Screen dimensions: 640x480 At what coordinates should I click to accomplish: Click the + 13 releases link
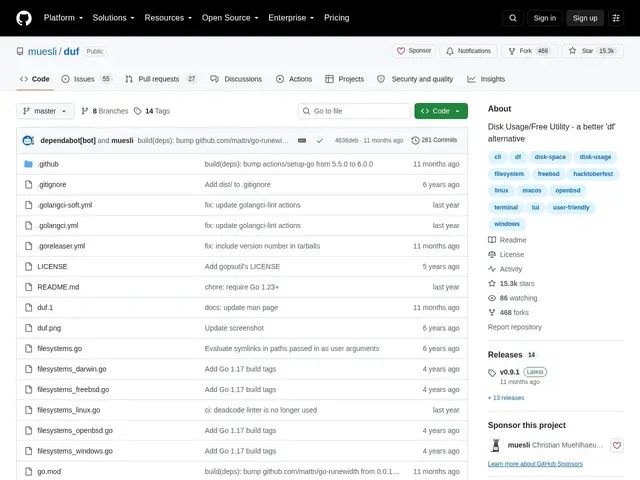[506, 398]
